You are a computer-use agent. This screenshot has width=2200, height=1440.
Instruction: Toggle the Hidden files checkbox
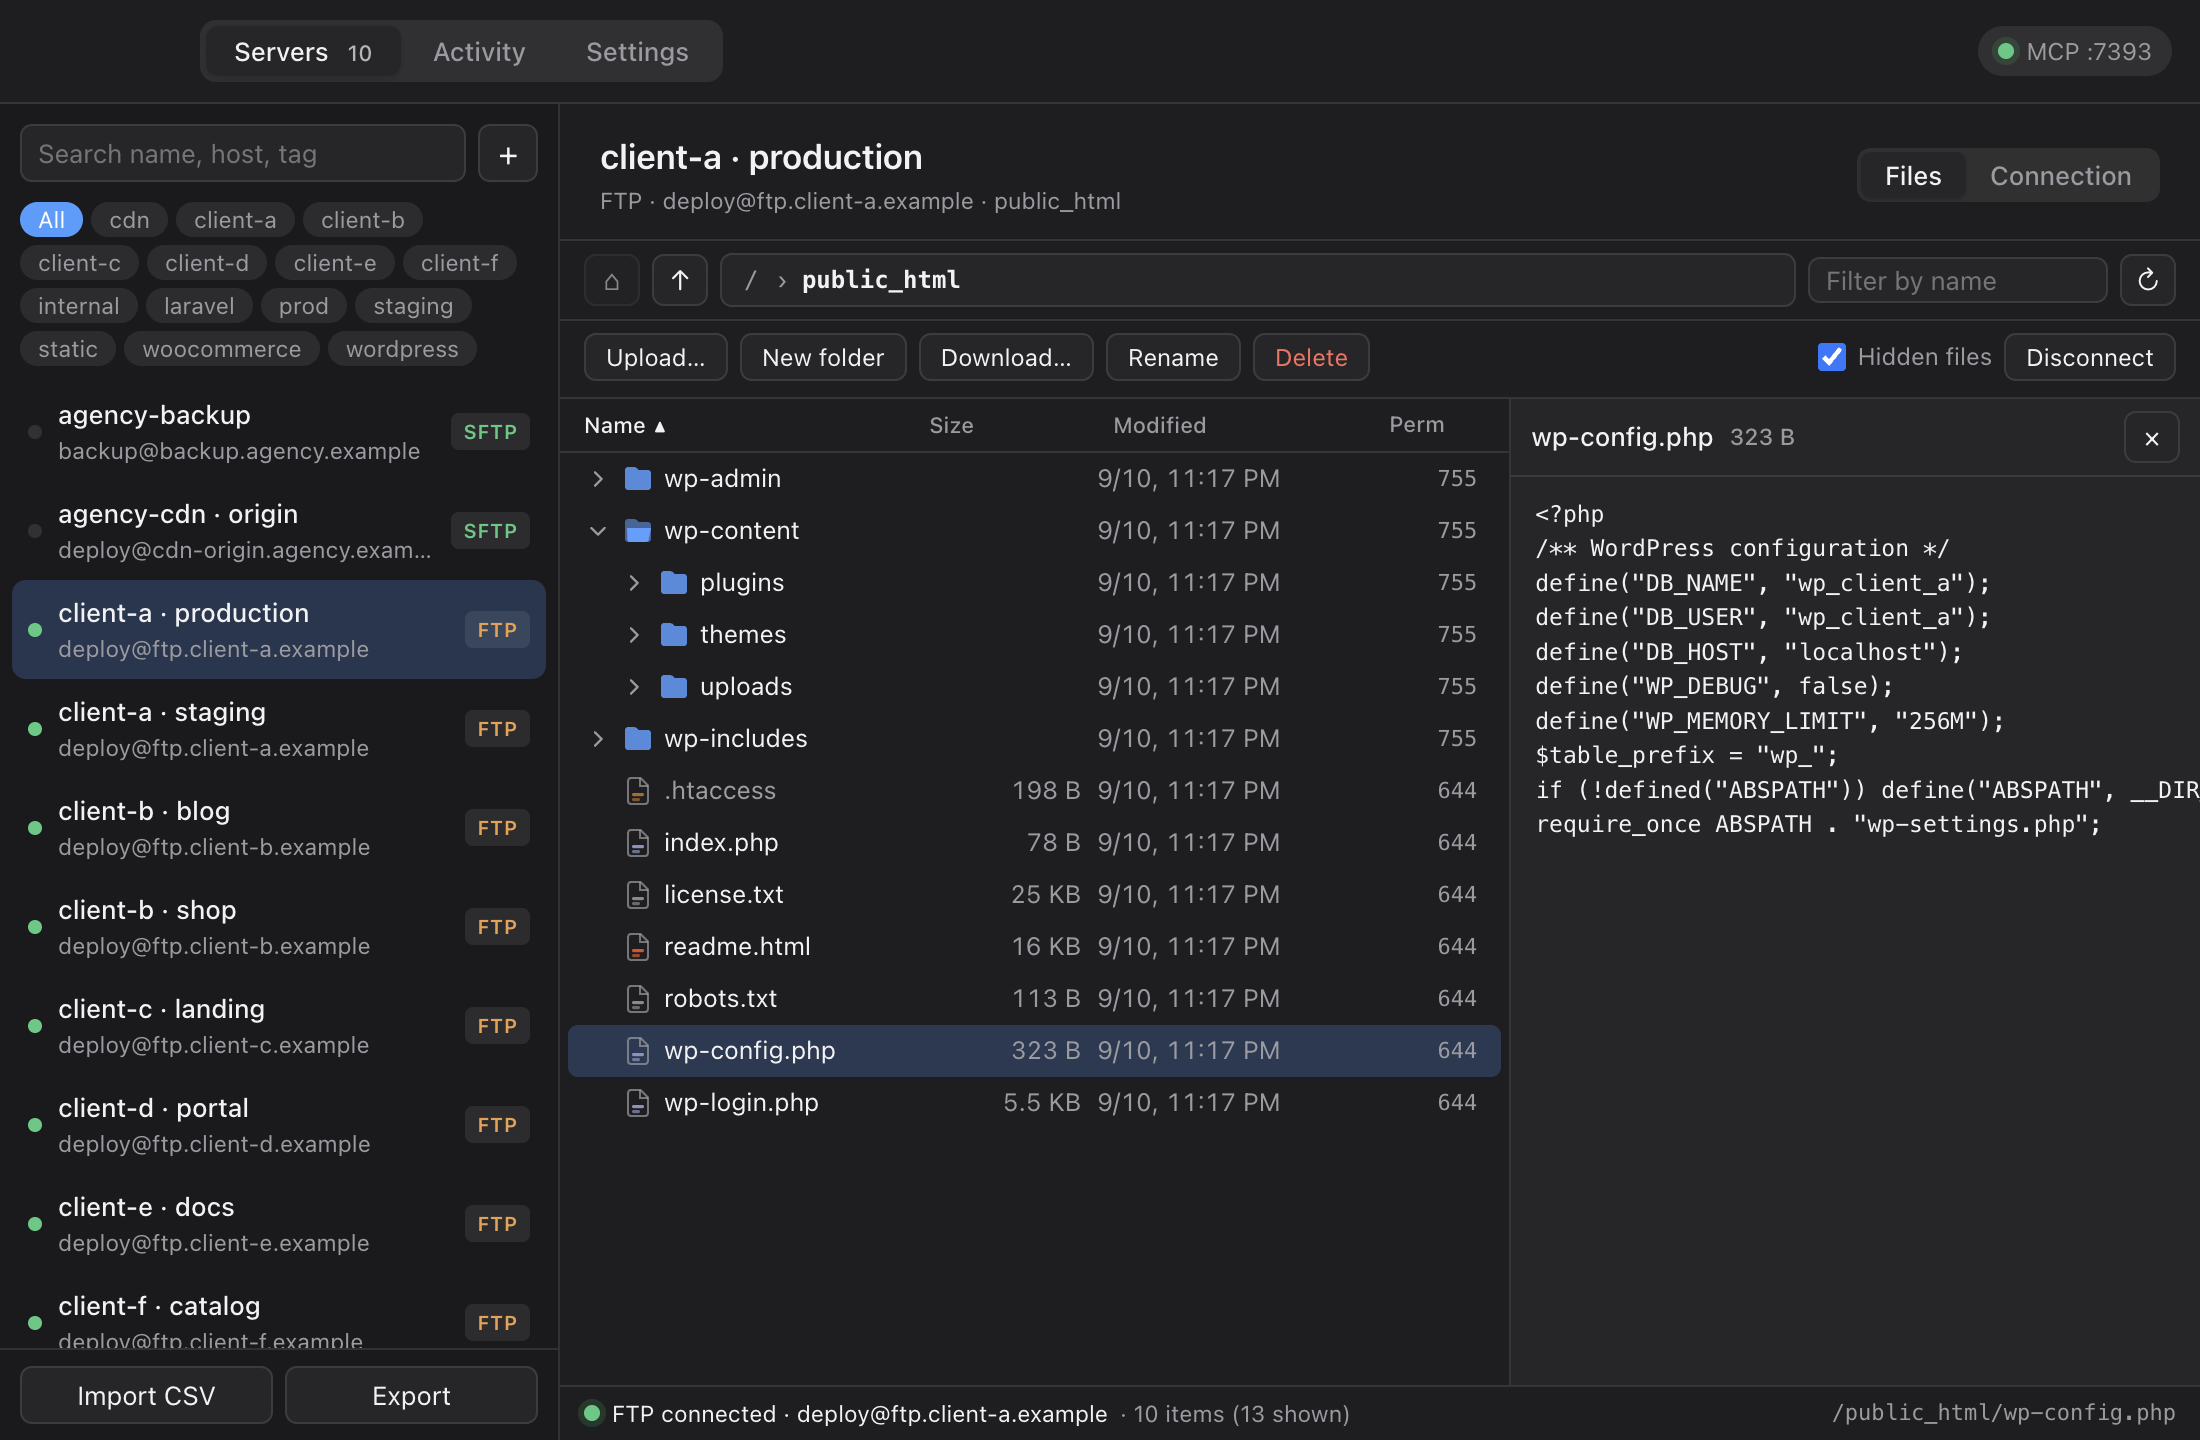[1832, 357]
